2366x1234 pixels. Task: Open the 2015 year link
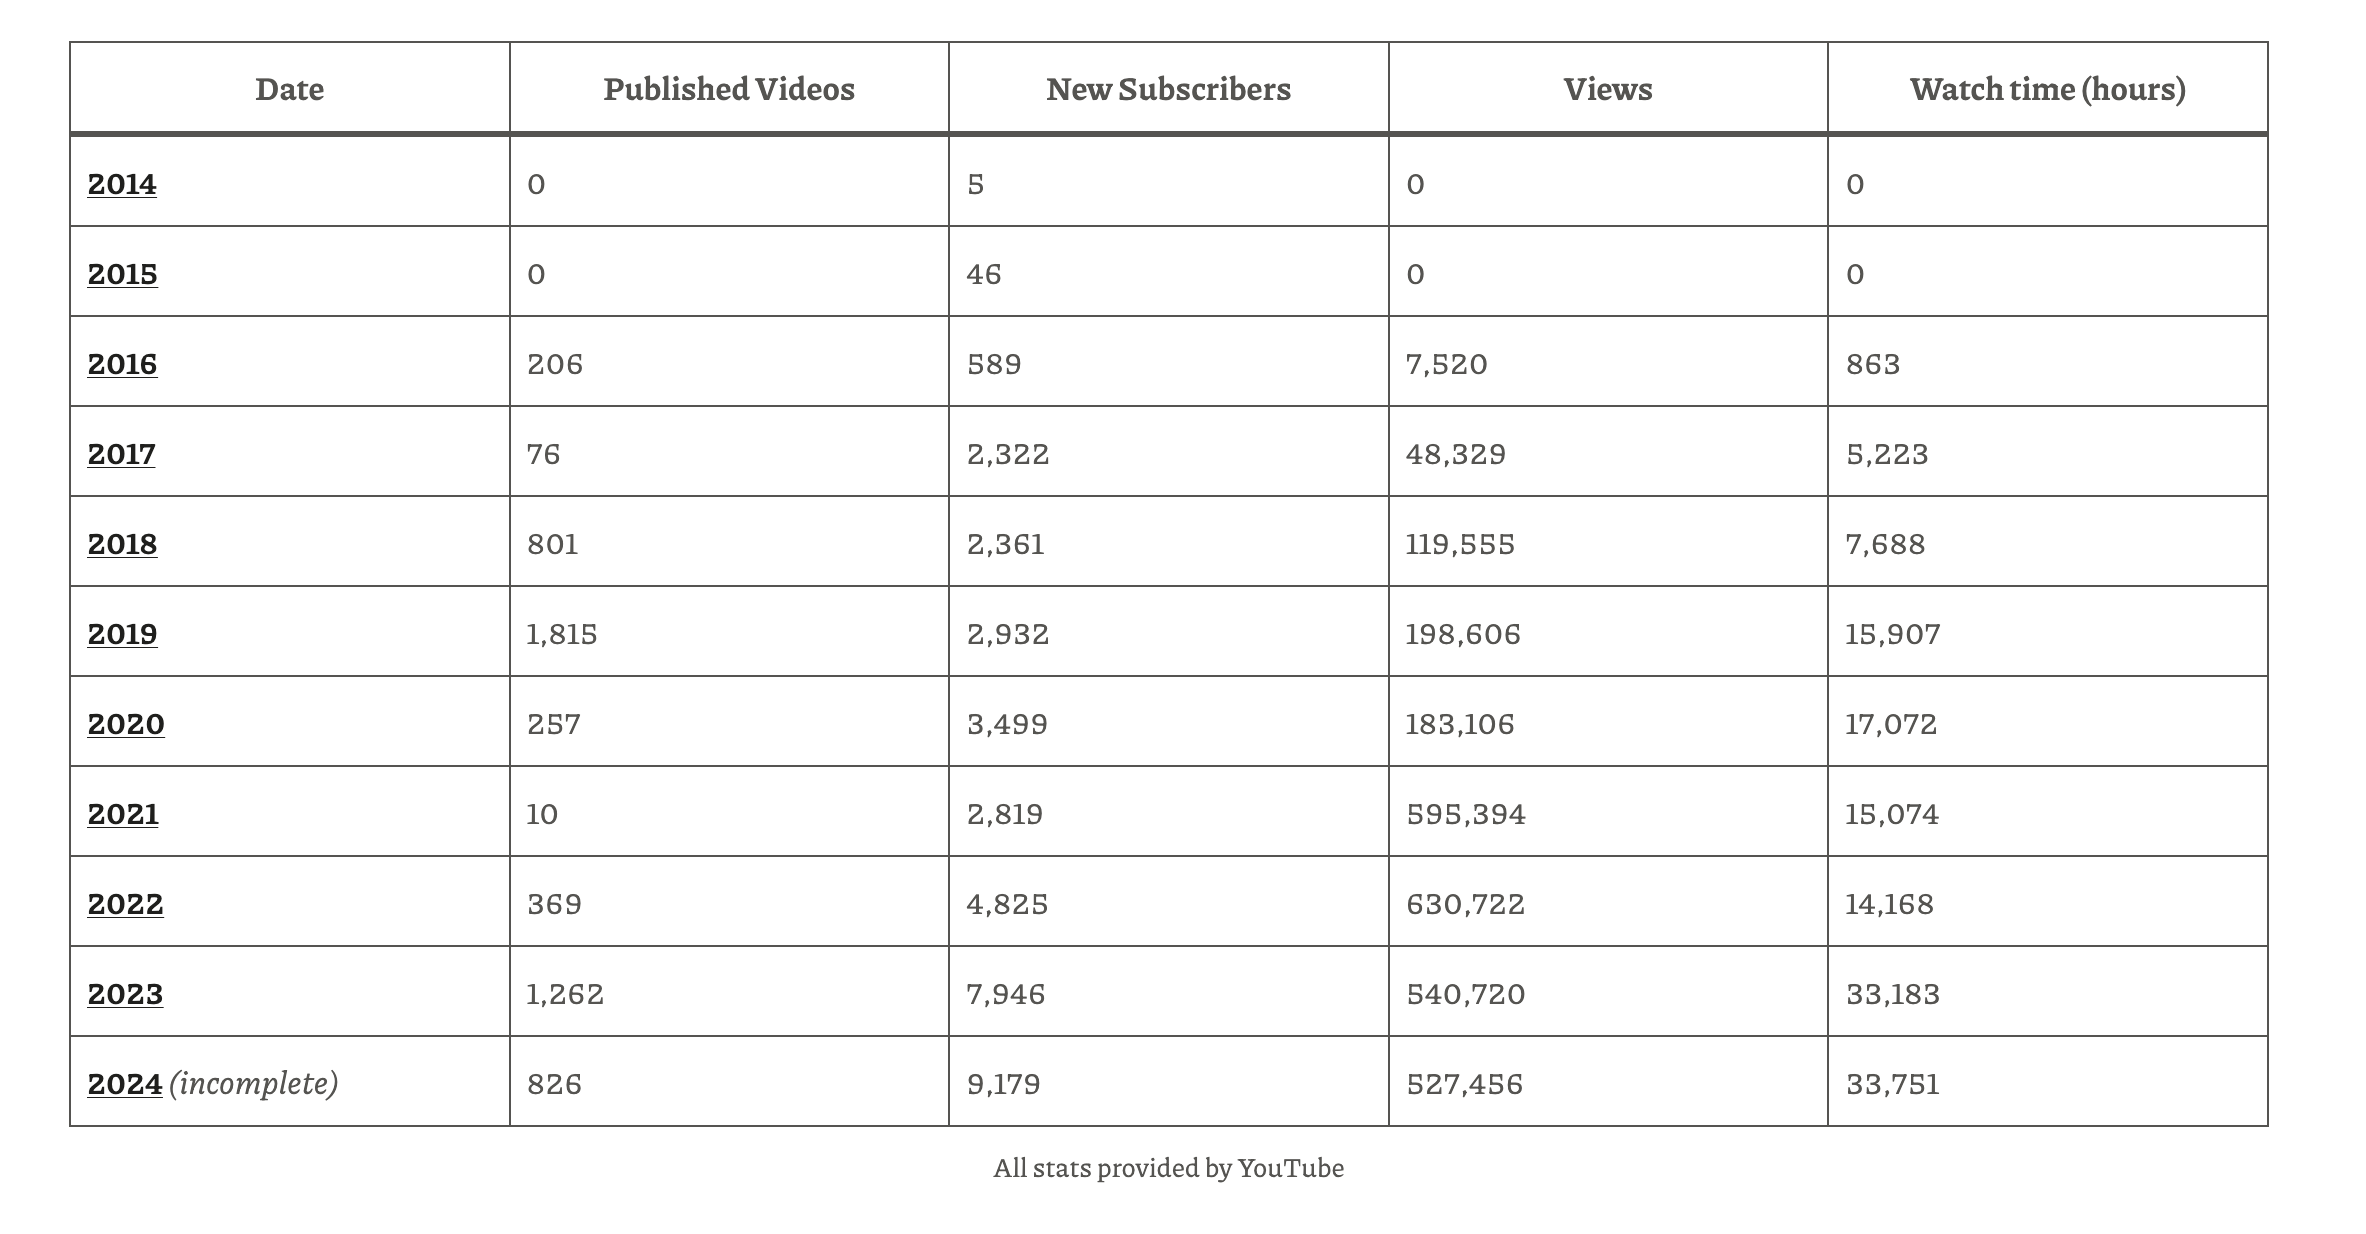pos(122,274)
